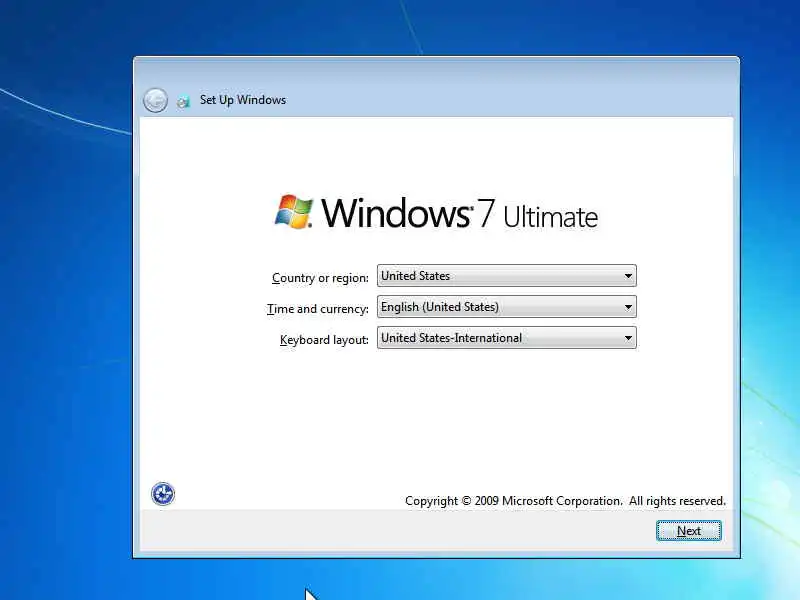
Task: Click the Next button
Action: coord(689,531)
